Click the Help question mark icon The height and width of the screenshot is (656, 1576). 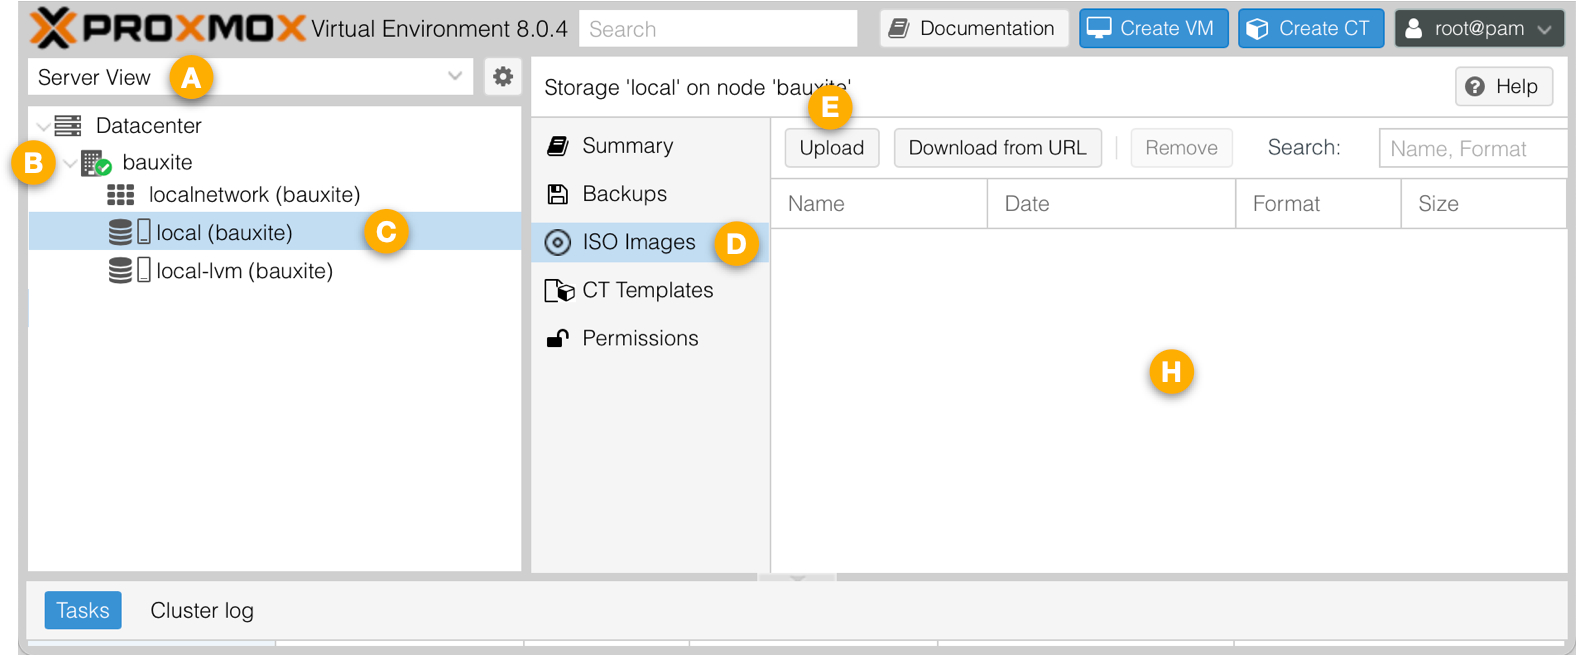coord(1475,87)
